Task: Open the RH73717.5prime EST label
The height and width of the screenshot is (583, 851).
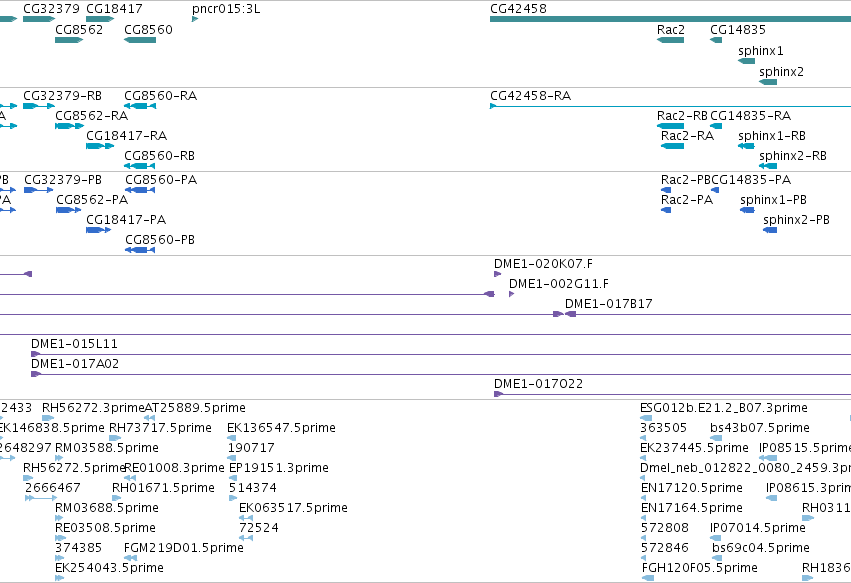Action: click(160, 428)
